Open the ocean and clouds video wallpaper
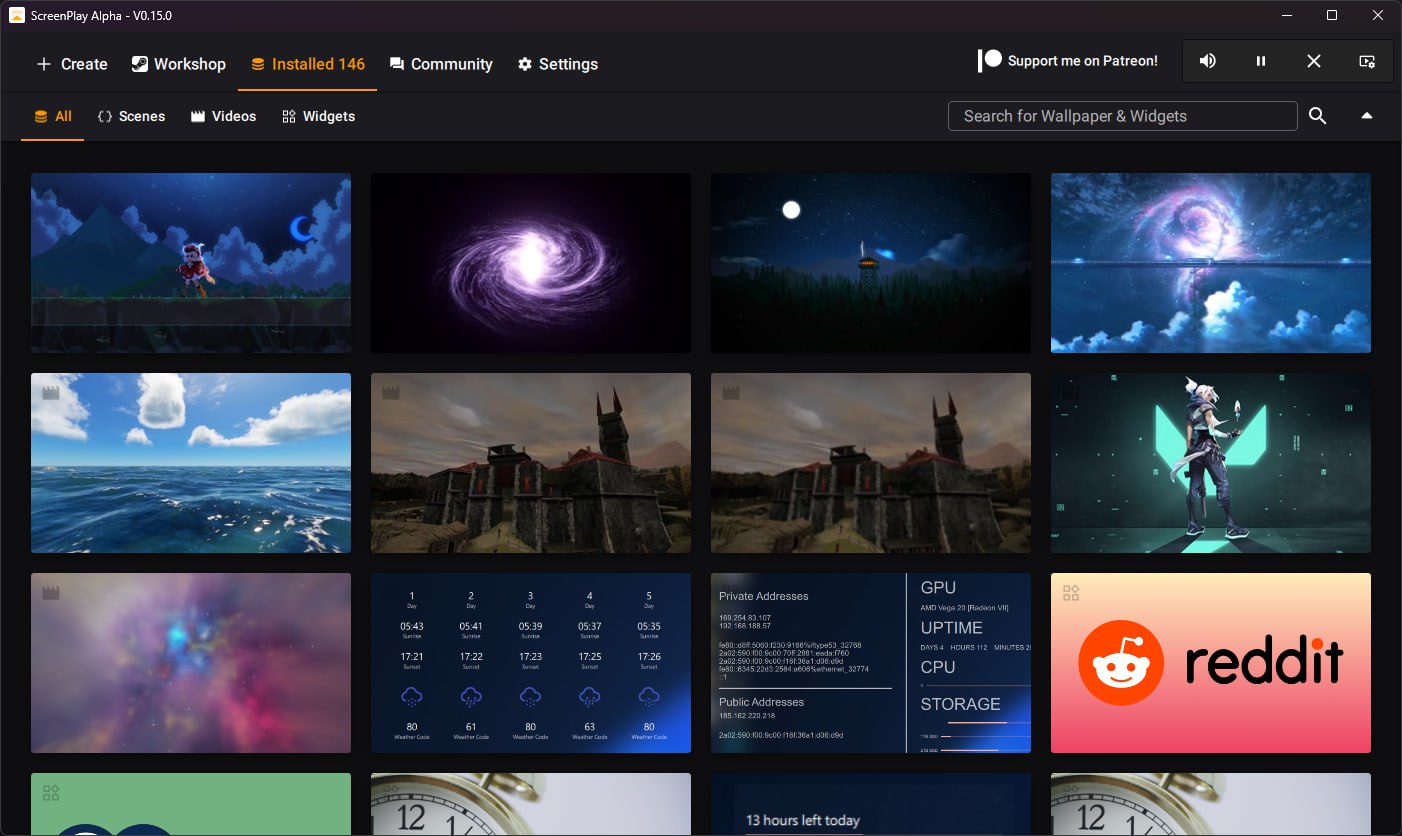This screenshot has height=836, width=1402. (190, 462)
